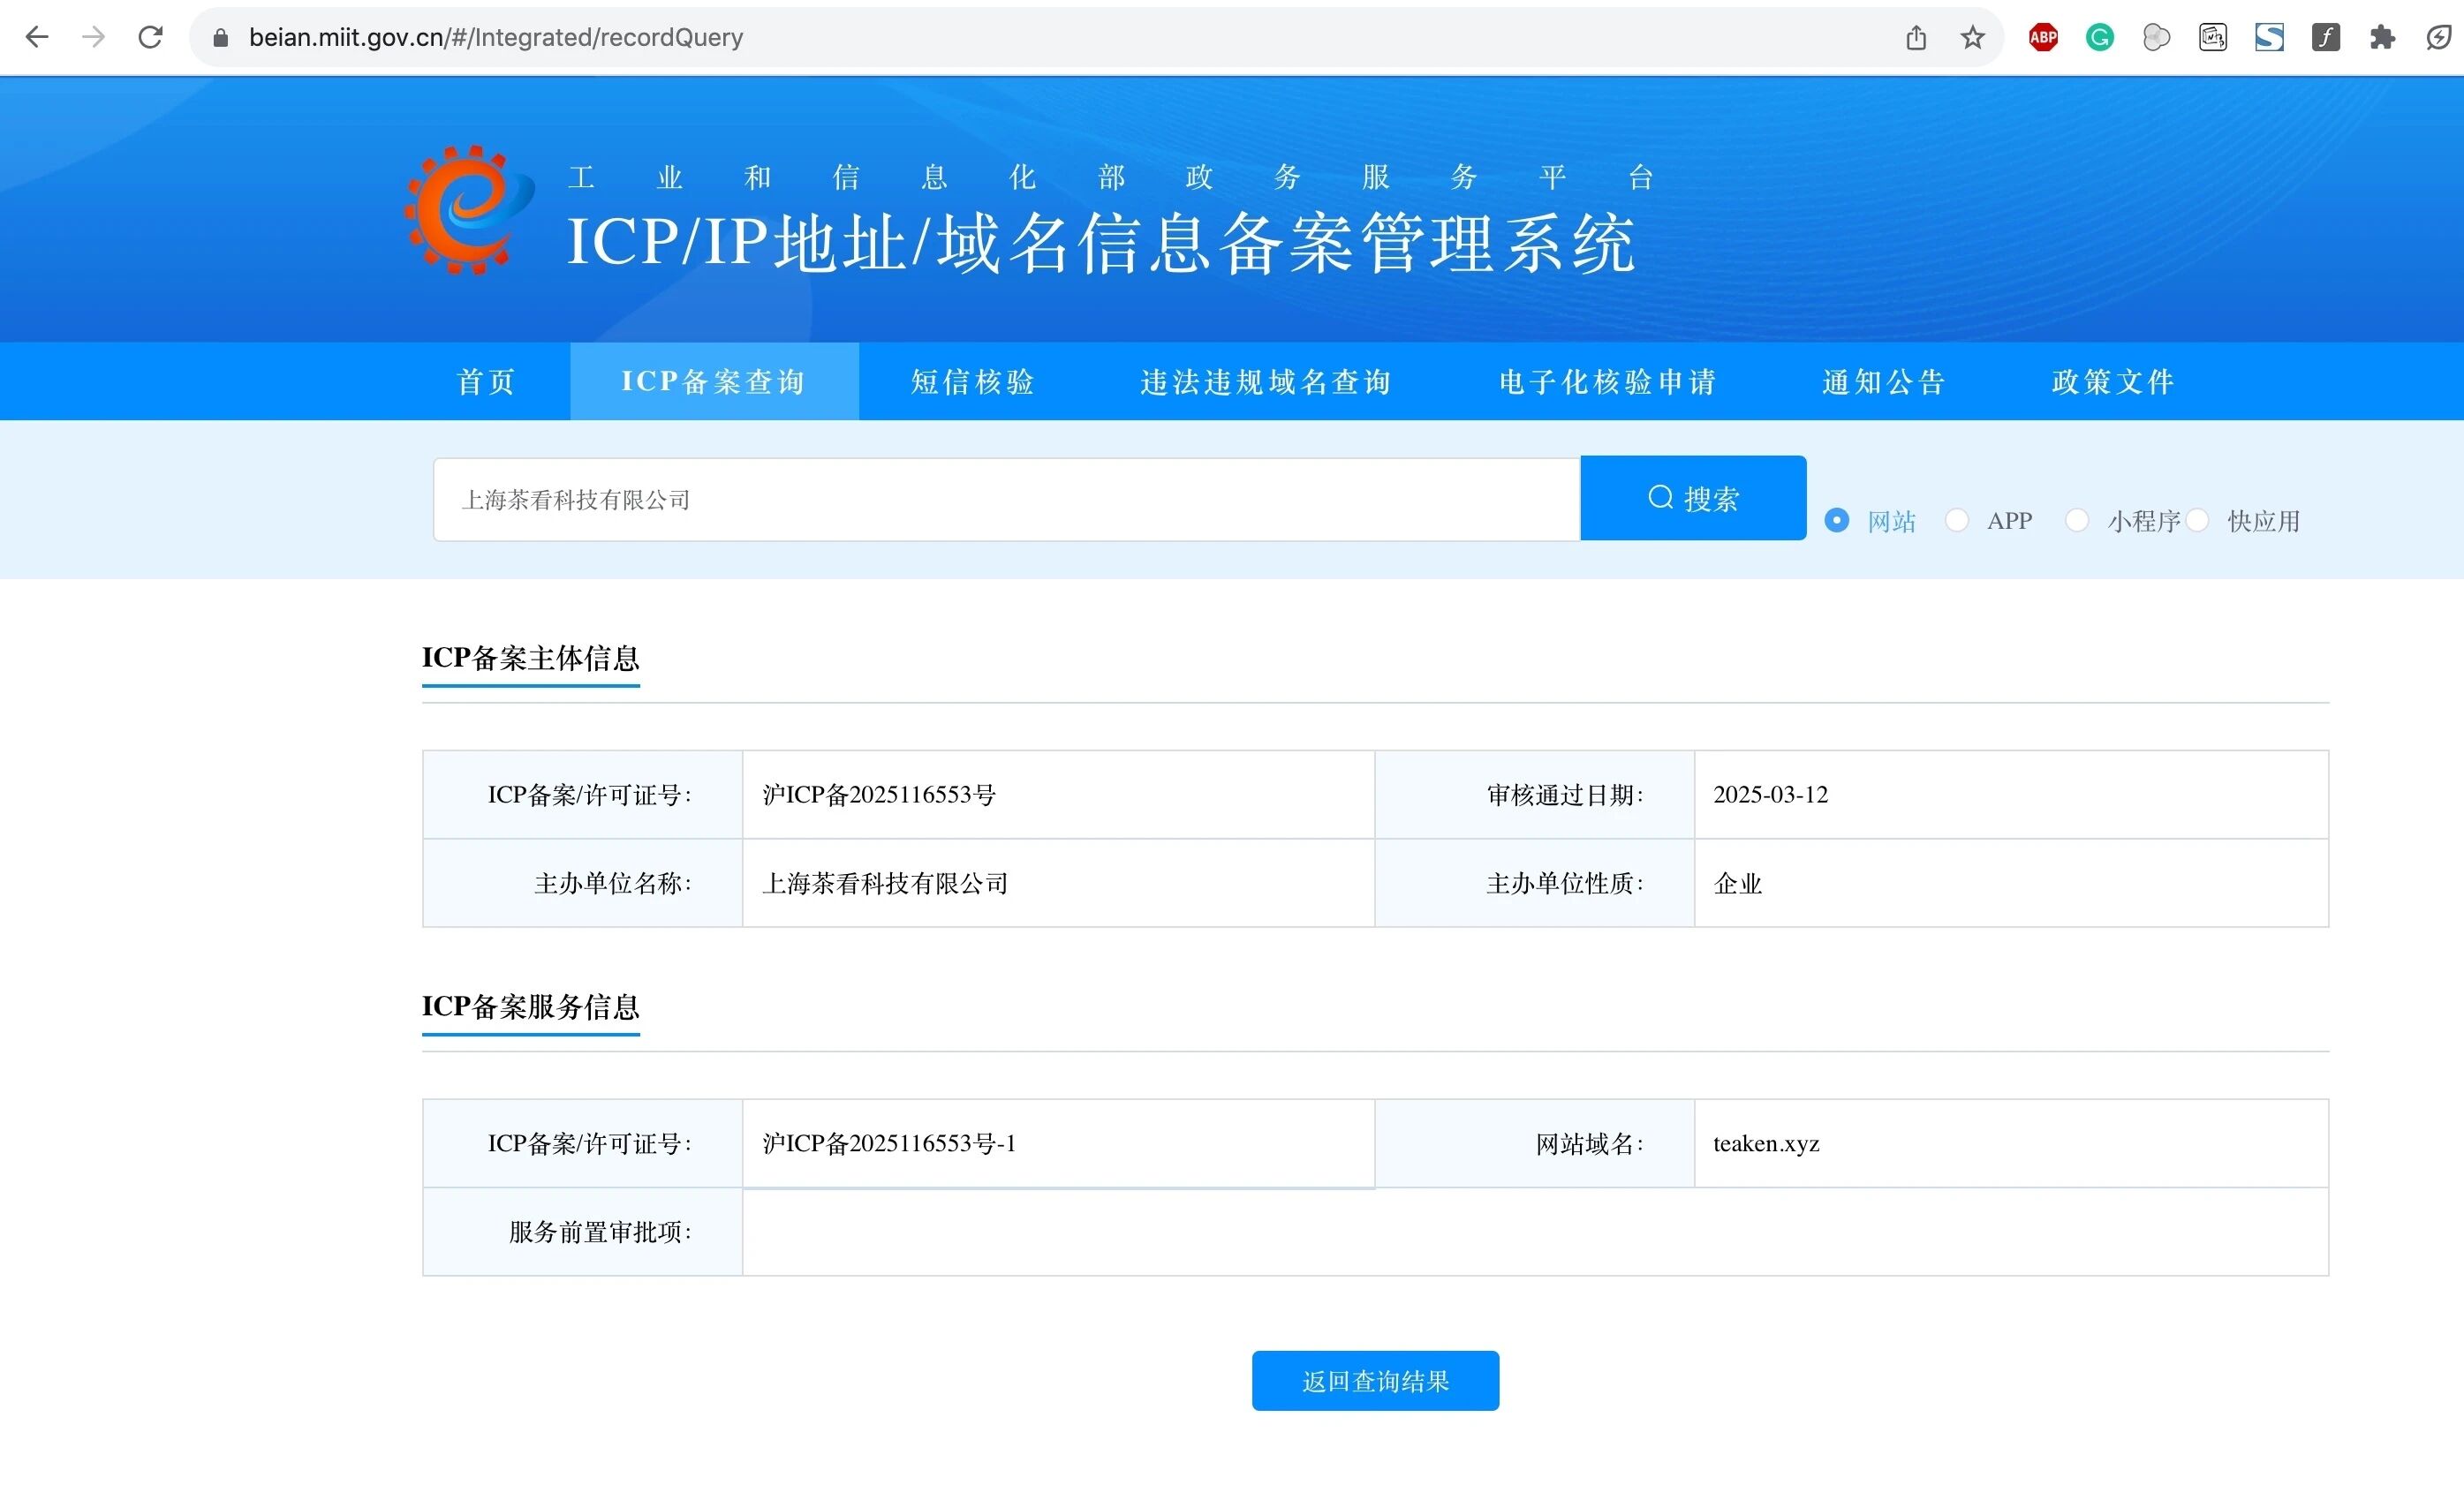Open the Grammarly extension icon
Viewport: 2464px width, 1485px height.
(2099, 38)
